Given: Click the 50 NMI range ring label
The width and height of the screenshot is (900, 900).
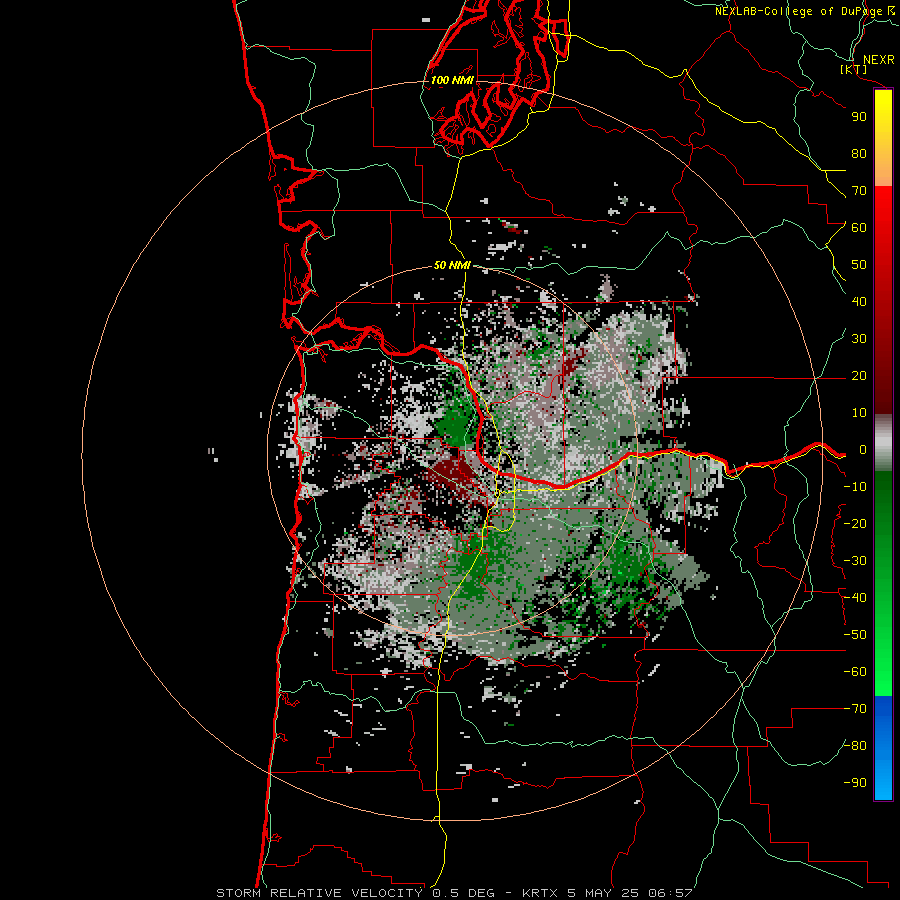Looking at the screenshot, I should pyautogui.click(x=452, y=265).
